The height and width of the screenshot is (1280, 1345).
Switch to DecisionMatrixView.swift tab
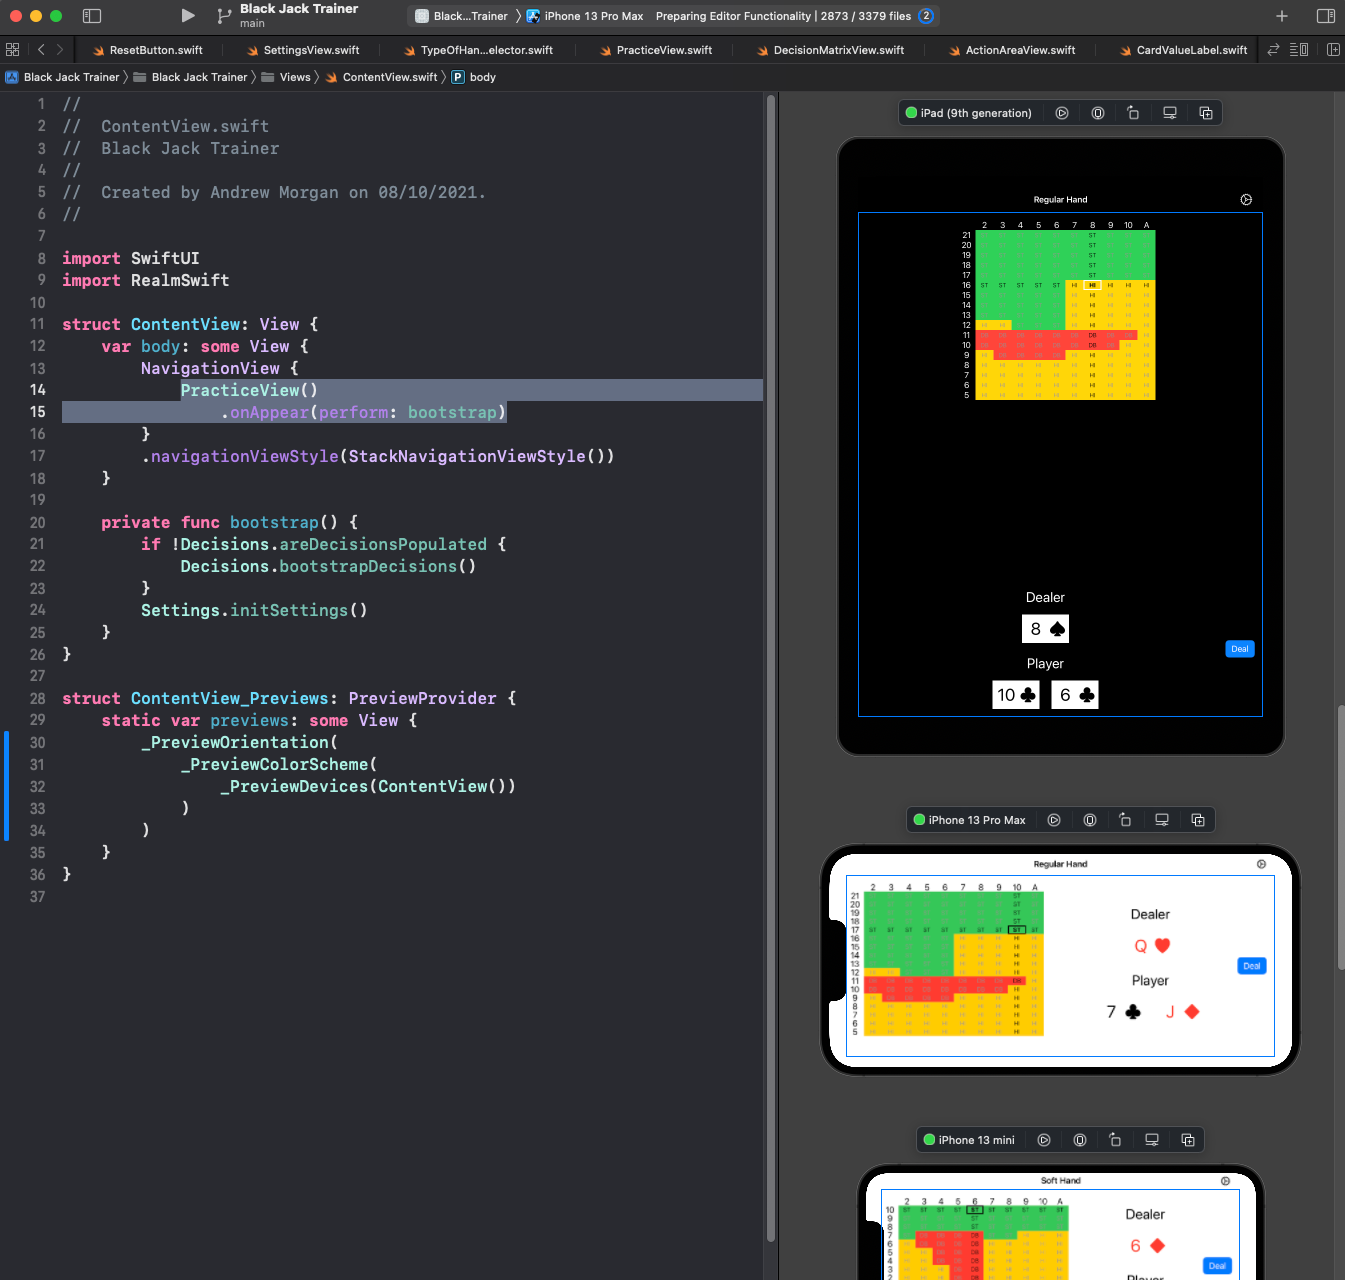830,50
